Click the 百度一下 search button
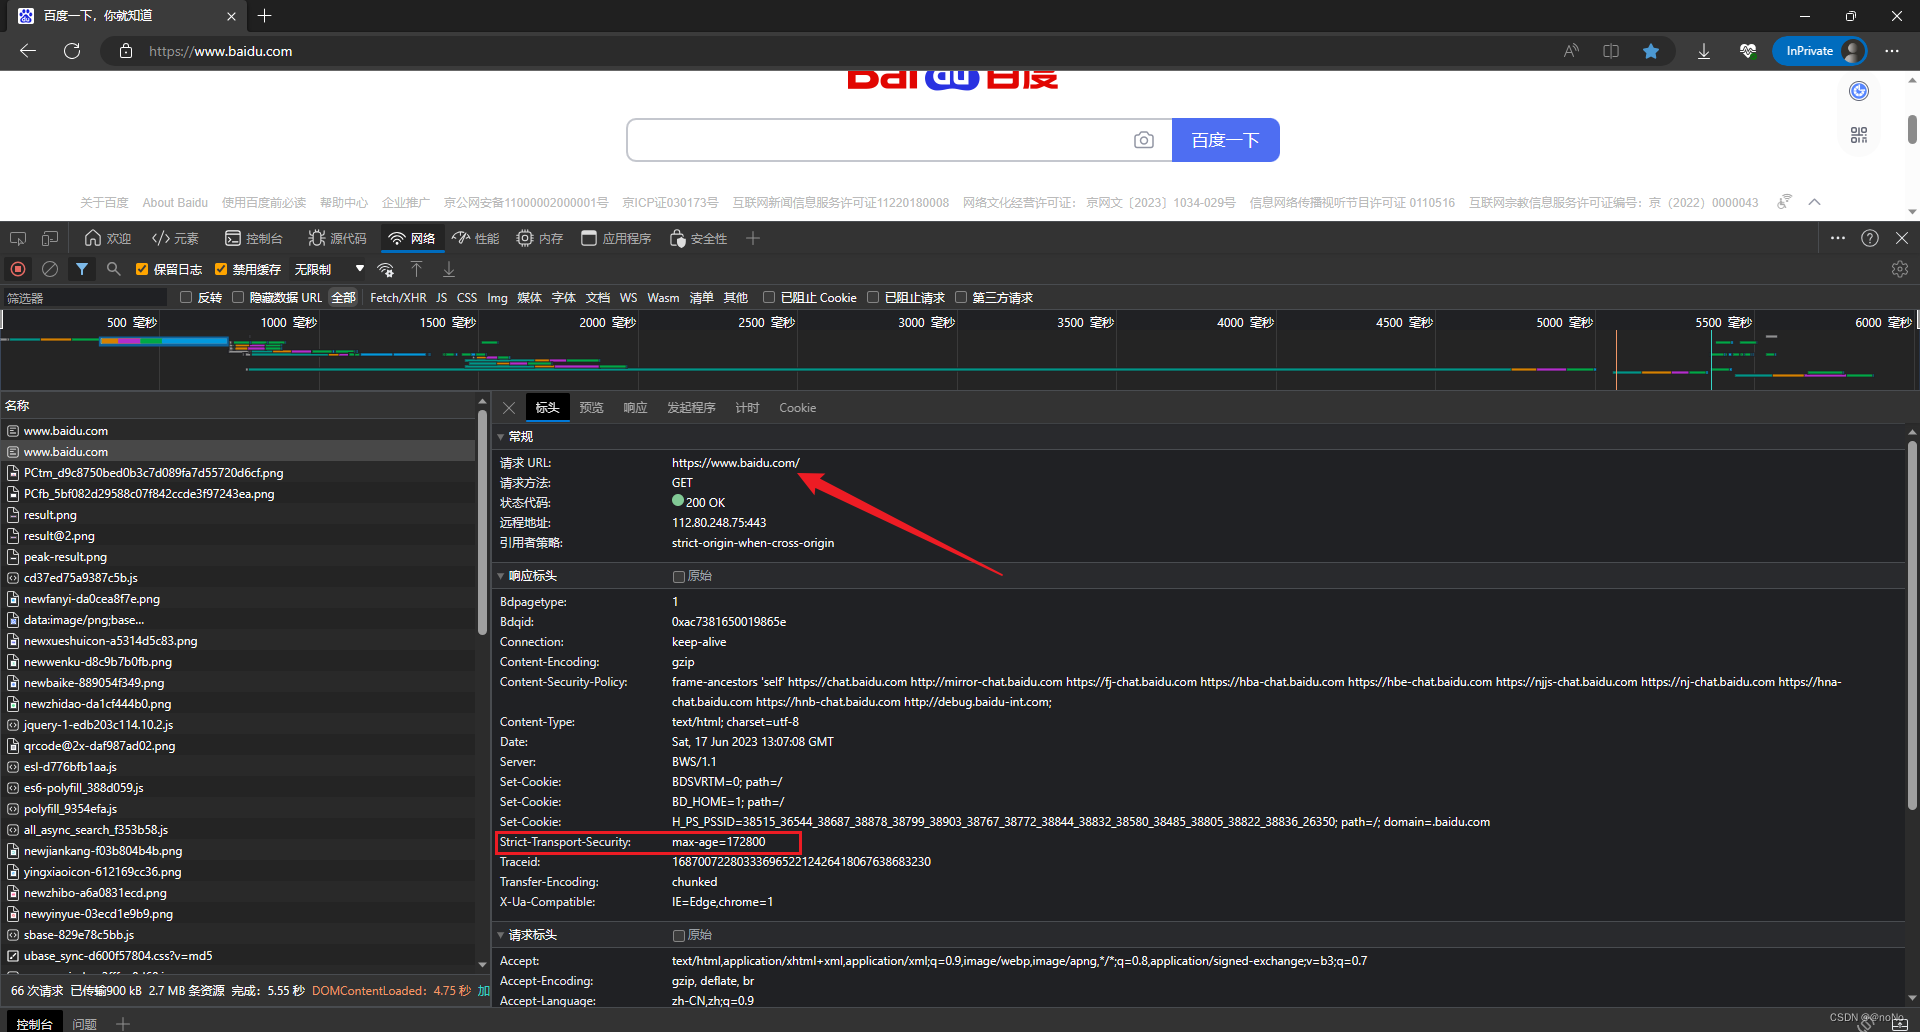Screen dimensions: 1920x1032 [1225, 140]
